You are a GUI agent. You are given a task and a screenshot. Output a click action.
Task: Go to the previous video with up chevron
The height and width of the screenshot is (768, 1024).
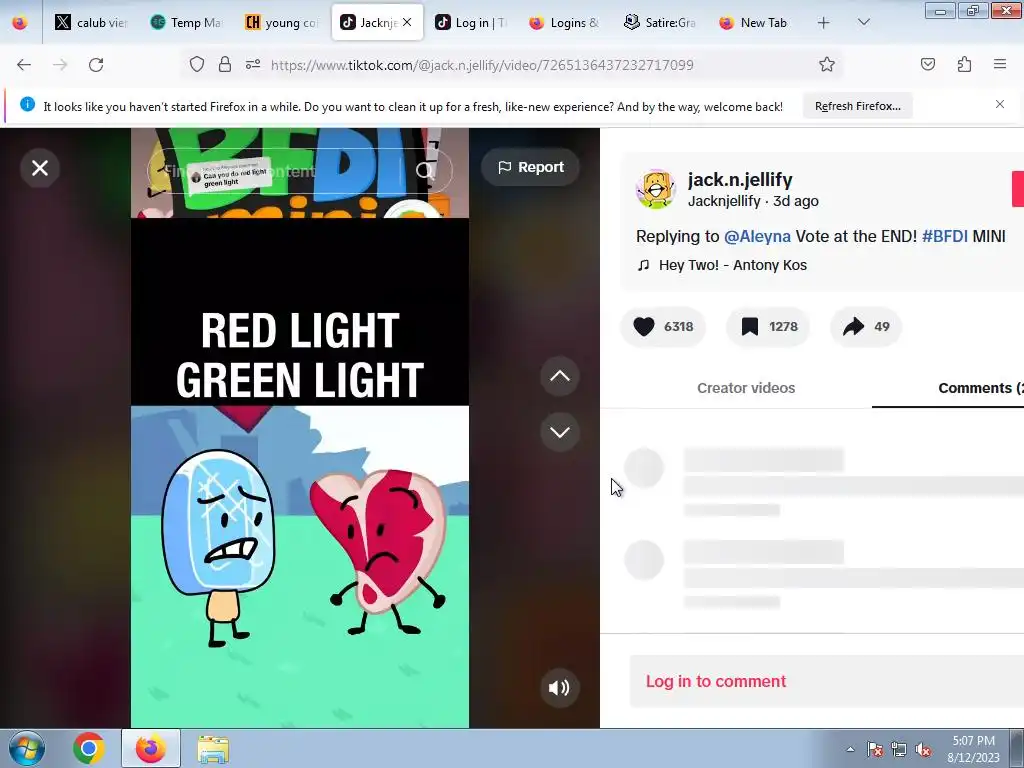pyautogui.click(x=560, y=376)
